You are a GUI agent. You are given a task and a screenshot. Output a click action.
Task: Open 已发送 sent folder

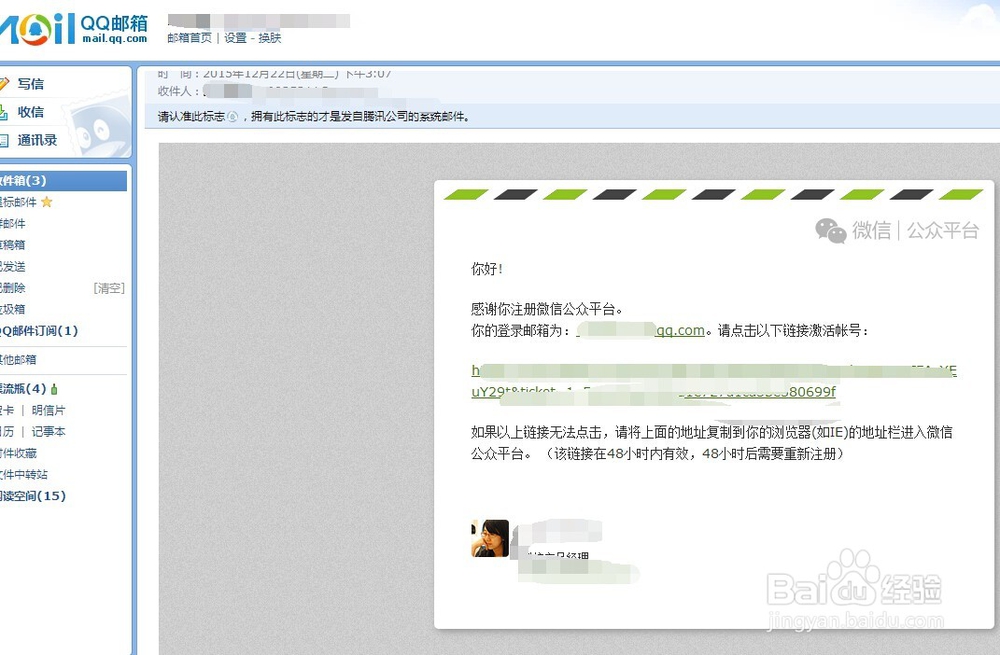coord(13,267)
